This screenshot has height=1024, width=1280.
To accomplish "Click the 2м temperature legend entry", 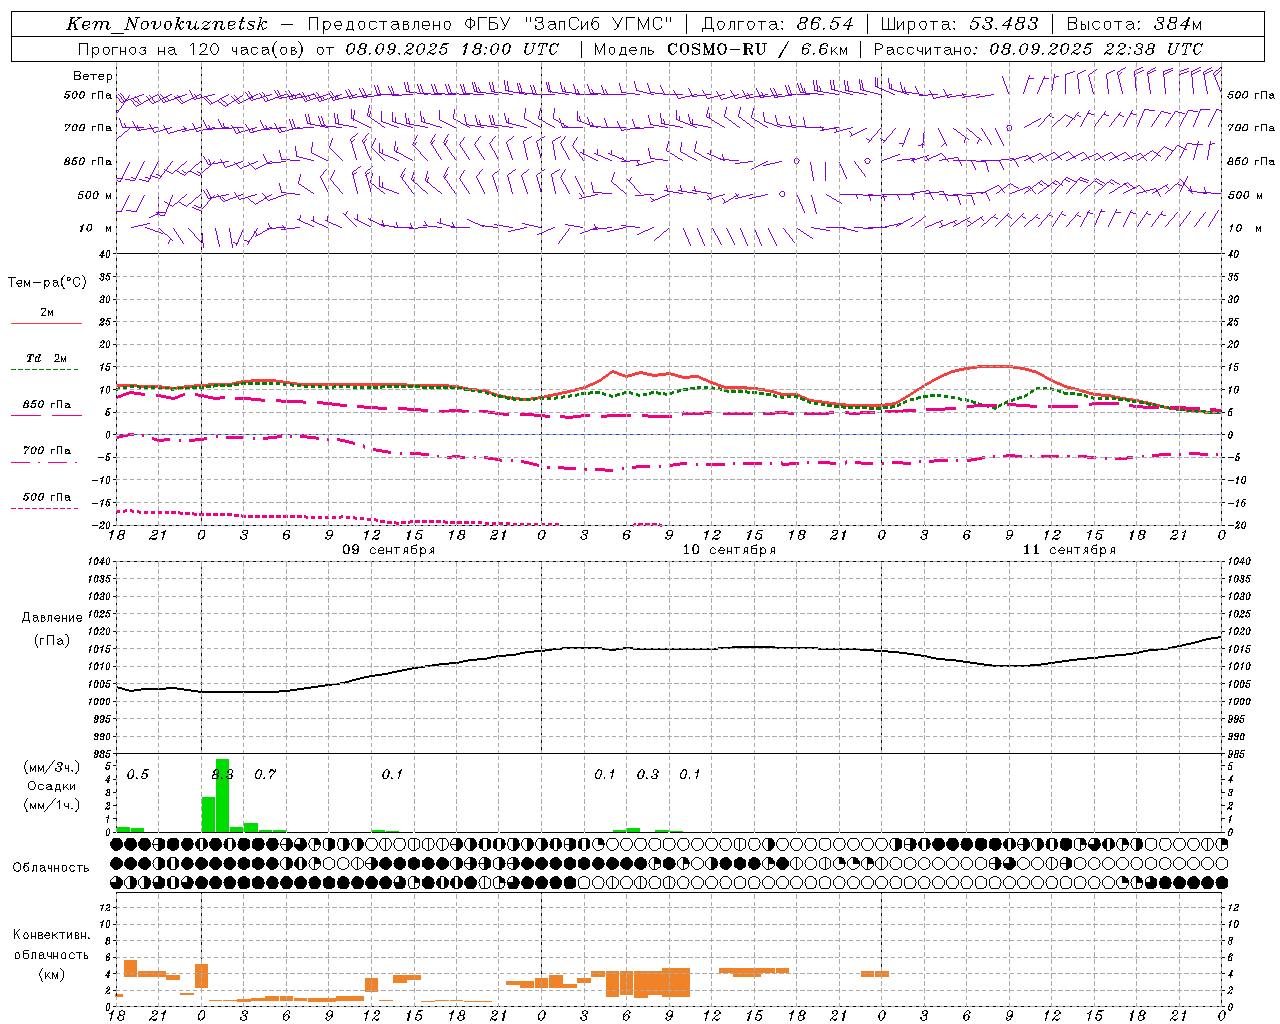I will [47, 313].
